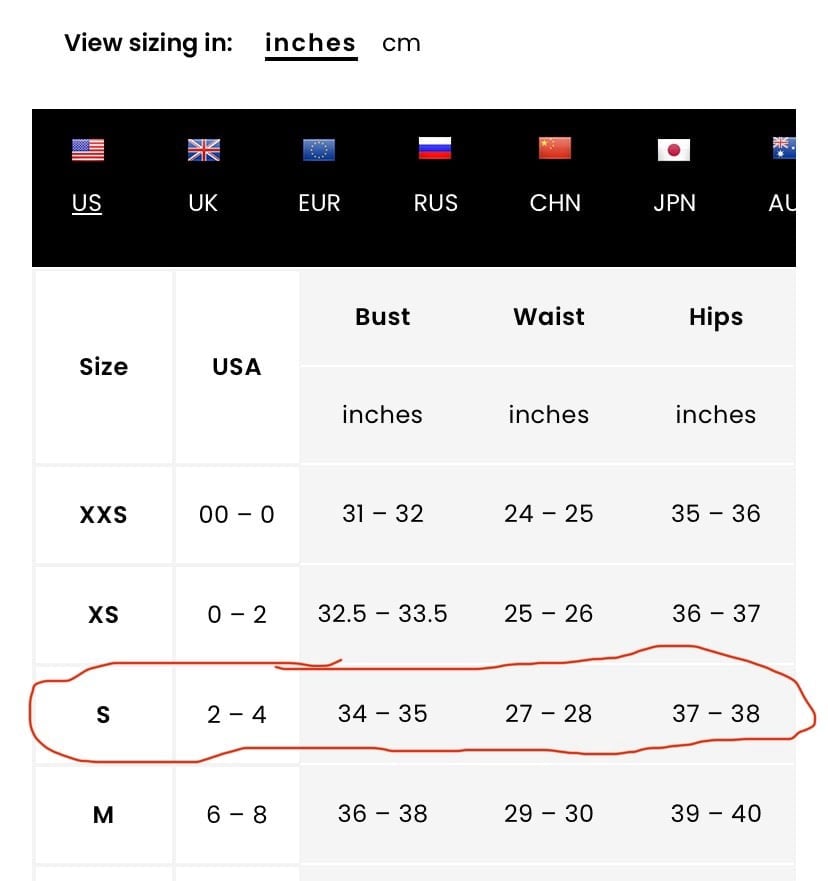Viewport: 828px width, 881px height.
Task: Select the S size row label
Action: [103, 715]
